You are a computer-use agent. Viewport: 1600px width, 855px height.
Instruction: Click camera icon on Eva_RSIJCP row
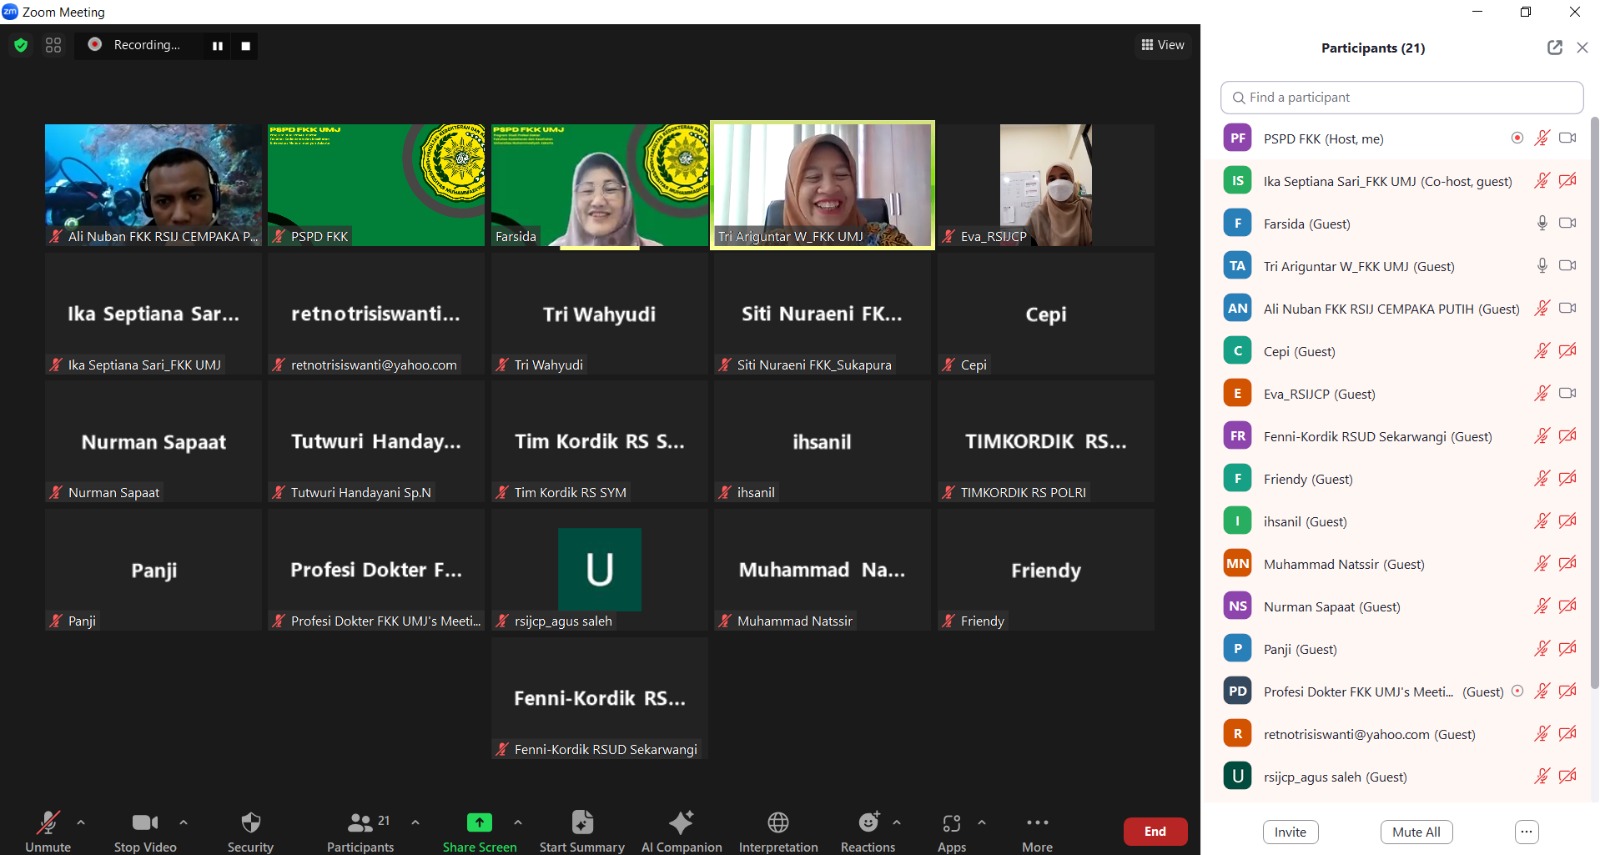coord(1567,393)
